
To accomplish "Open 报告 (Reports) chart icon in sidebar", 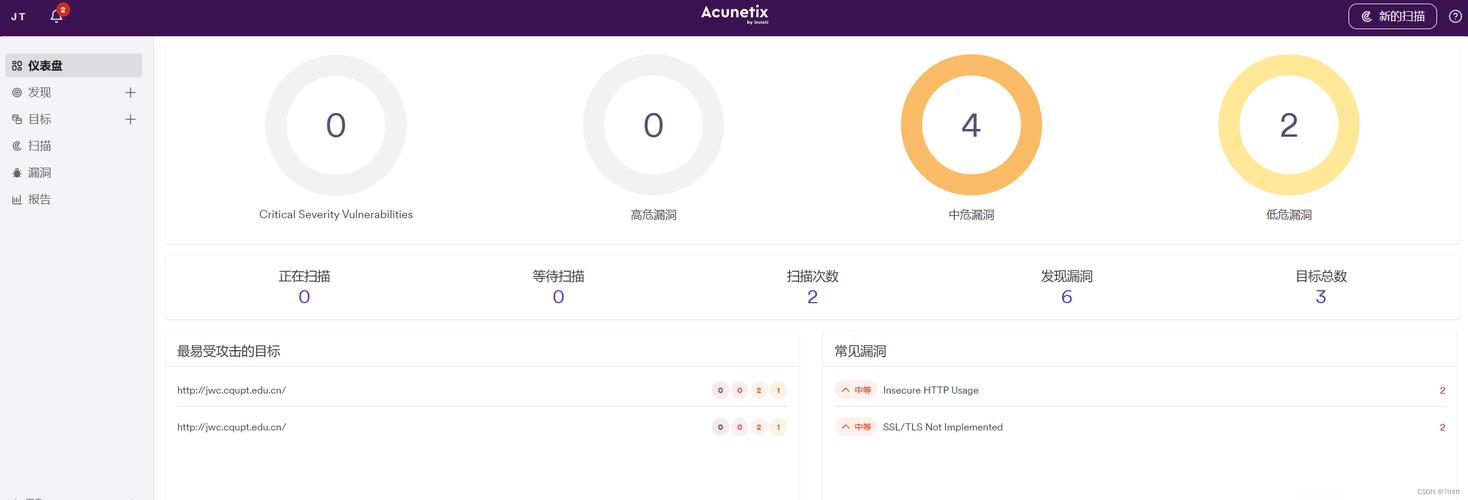I will coord(17,200).
